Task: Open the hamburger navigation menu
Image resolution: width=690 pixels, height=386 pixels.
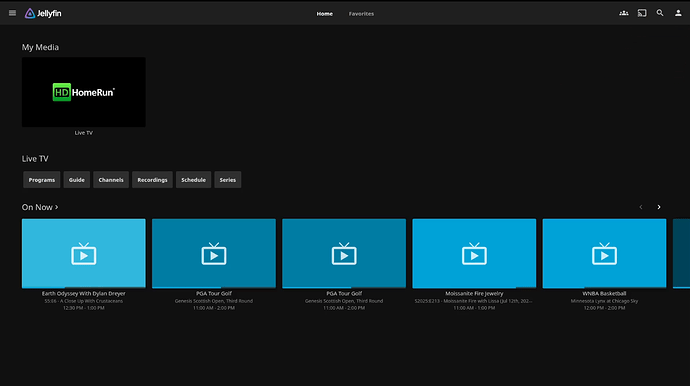Action: click(12, 13)
